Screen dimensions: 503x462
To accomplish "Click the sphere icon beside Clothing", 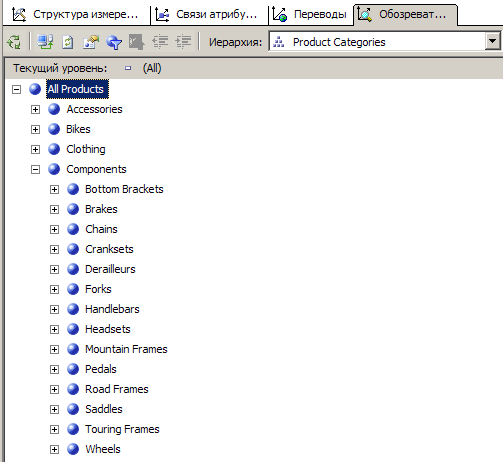I will pos(54,149).
